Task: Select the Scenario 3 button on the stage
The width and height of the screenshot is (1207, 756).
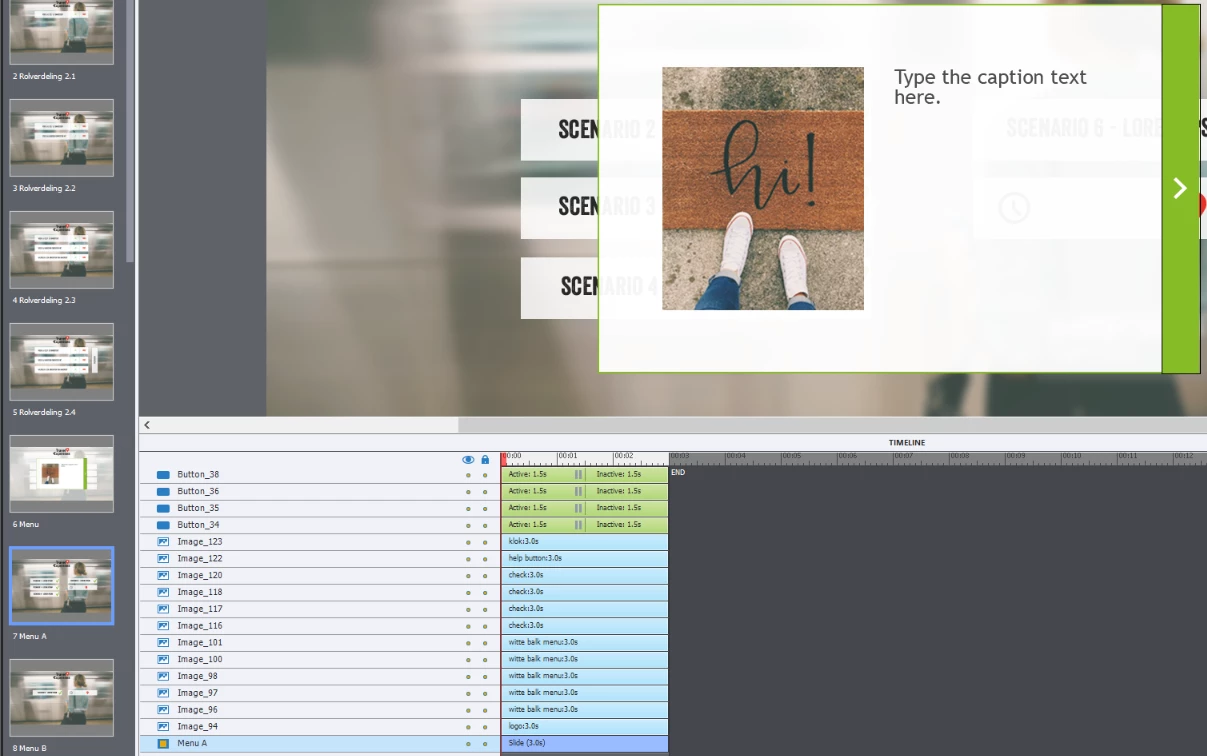Action: click(559, 208)
